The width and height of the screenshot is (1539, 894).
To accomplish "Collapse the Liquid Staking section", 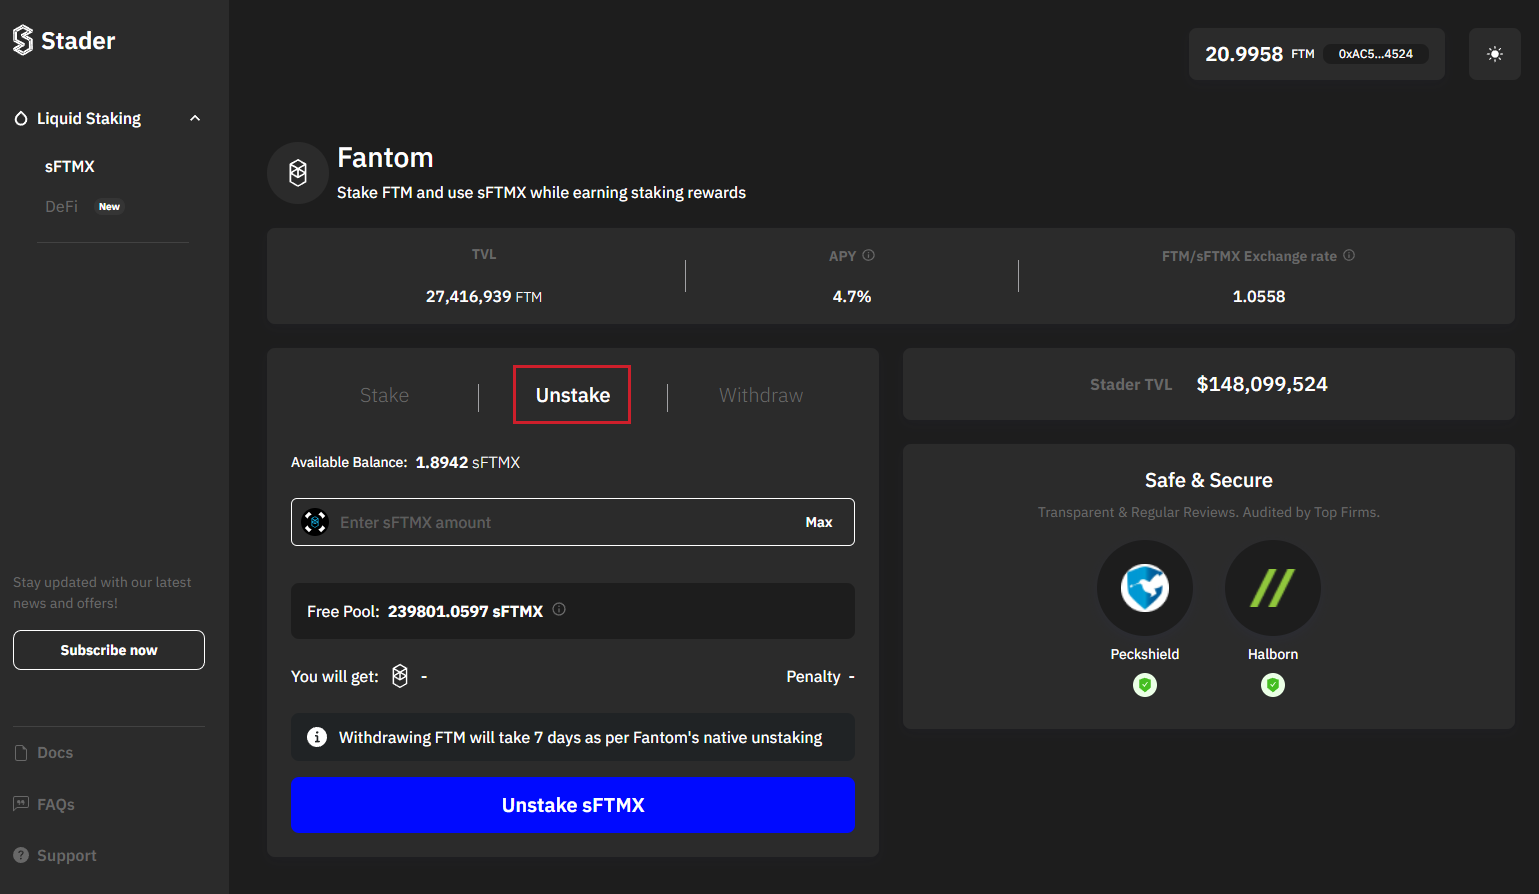I will tap(195, 117).
